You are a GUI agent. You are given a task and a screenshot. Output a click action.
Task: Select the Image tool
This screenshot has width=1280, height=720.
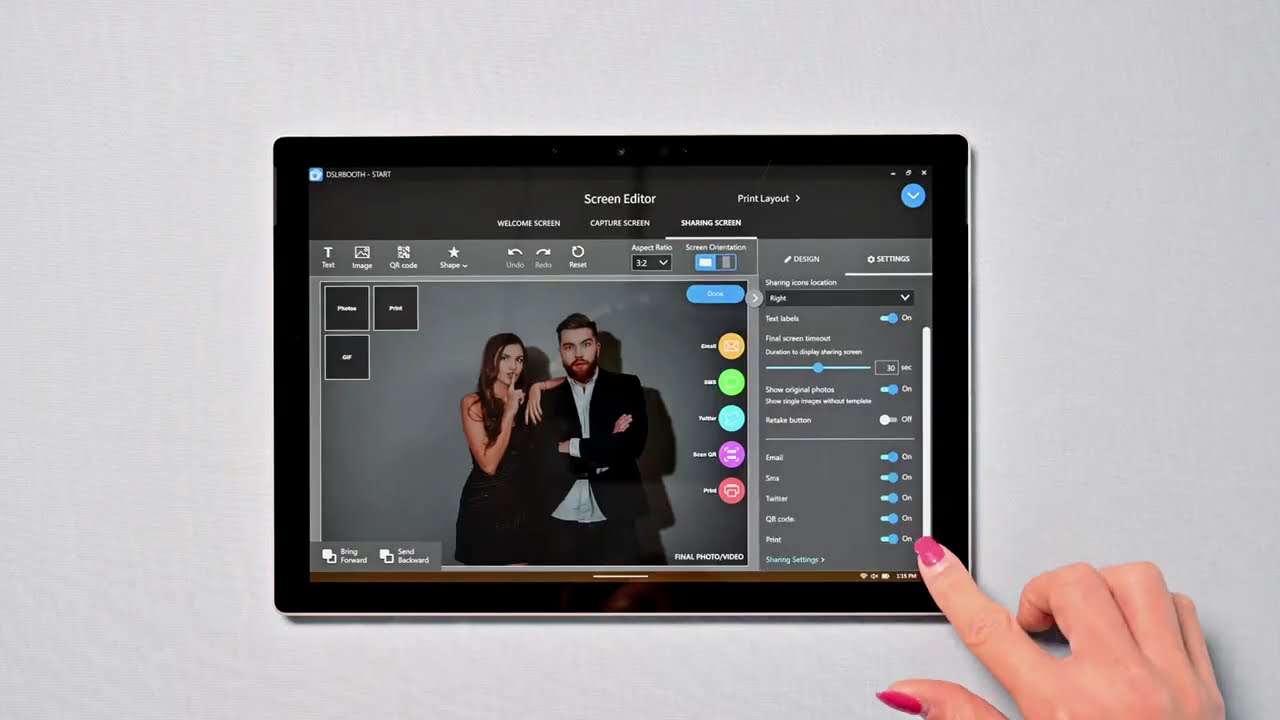(x=362, y=257)
